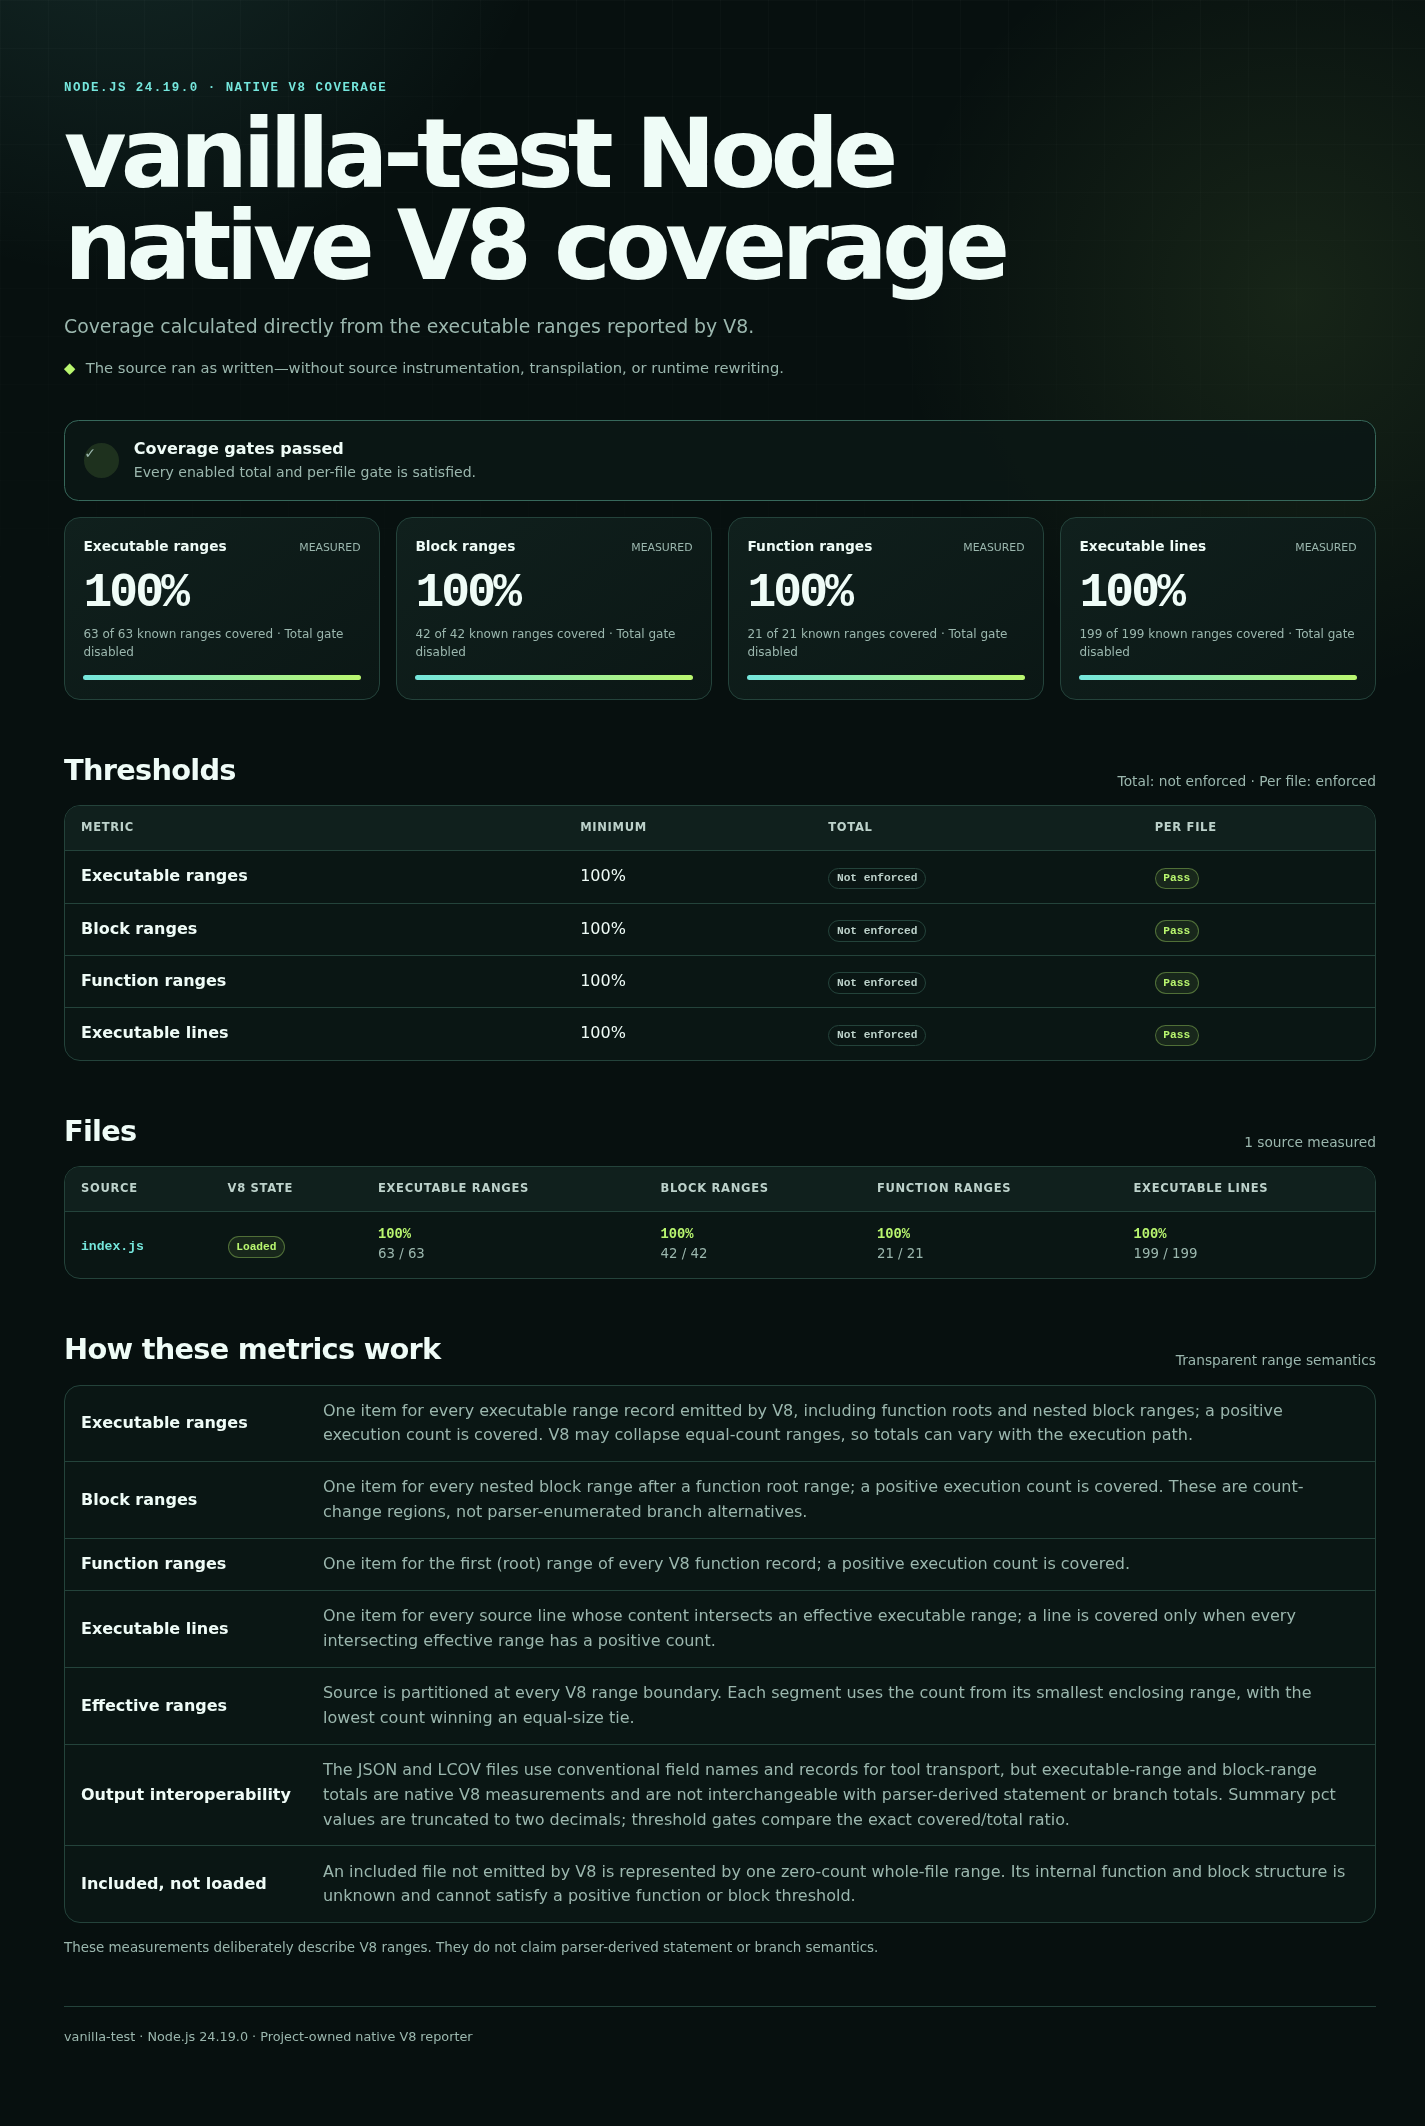Image resolution: width=1425 pixels, height=2126 pixels.
Task: Click the MINIMUM column header in Thresholds
Action: pyautogui.click(x=613, y=827)
